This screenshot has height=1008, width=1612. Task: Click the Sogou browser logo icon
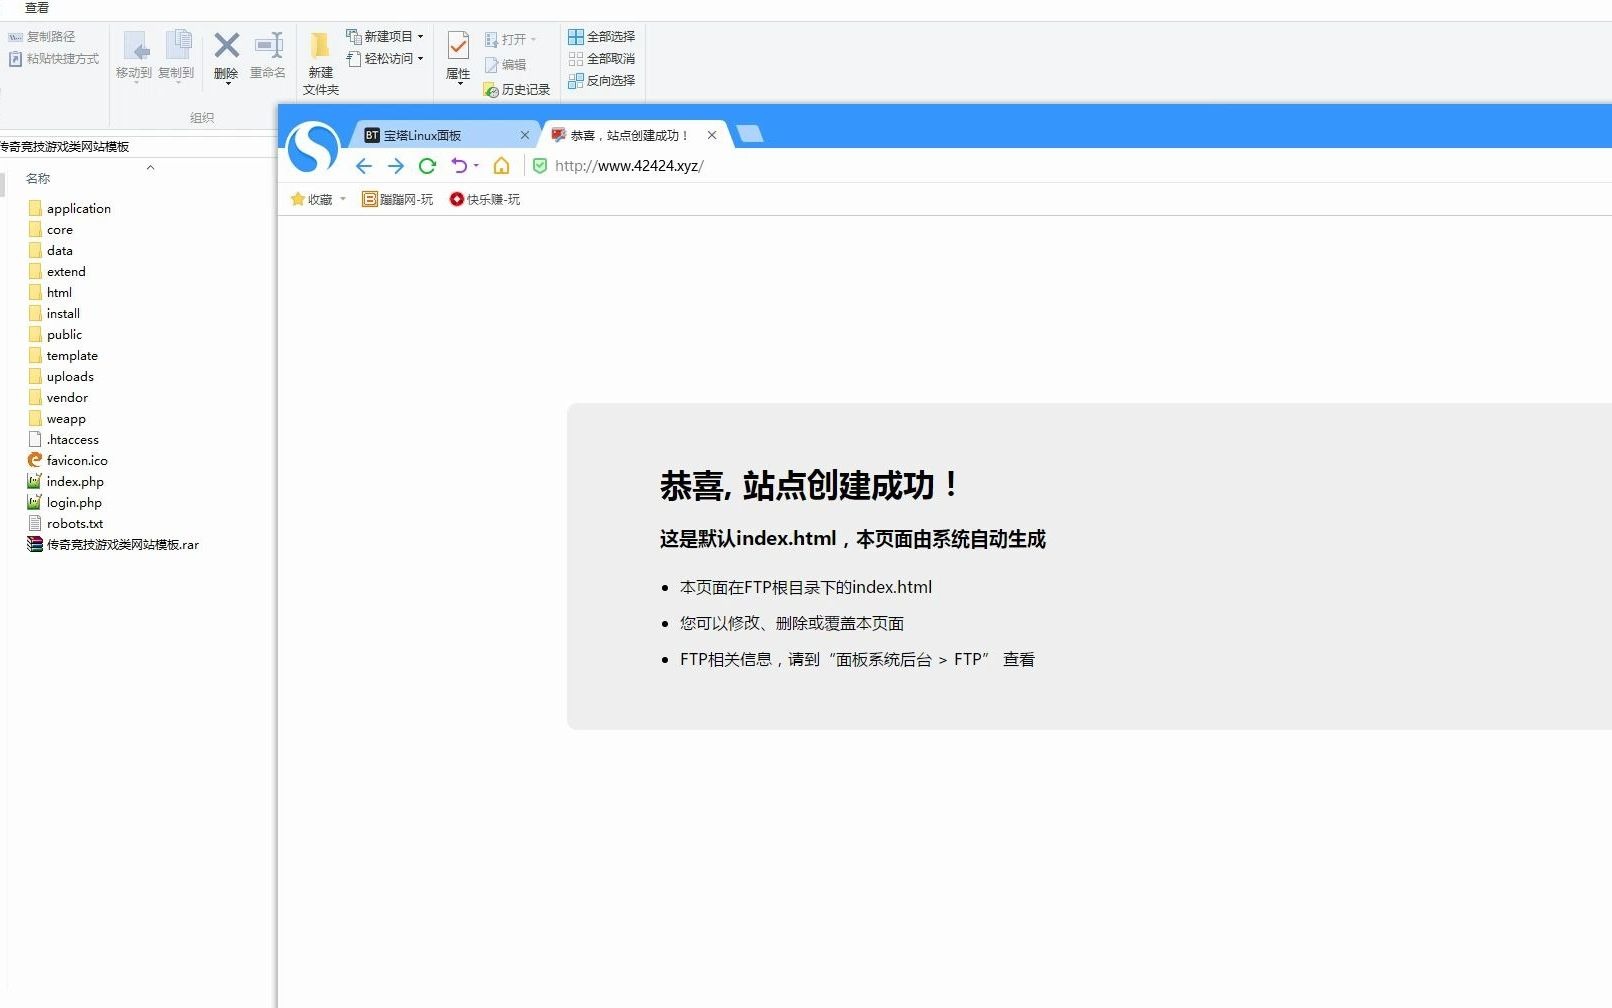click(x=313, y=148)
